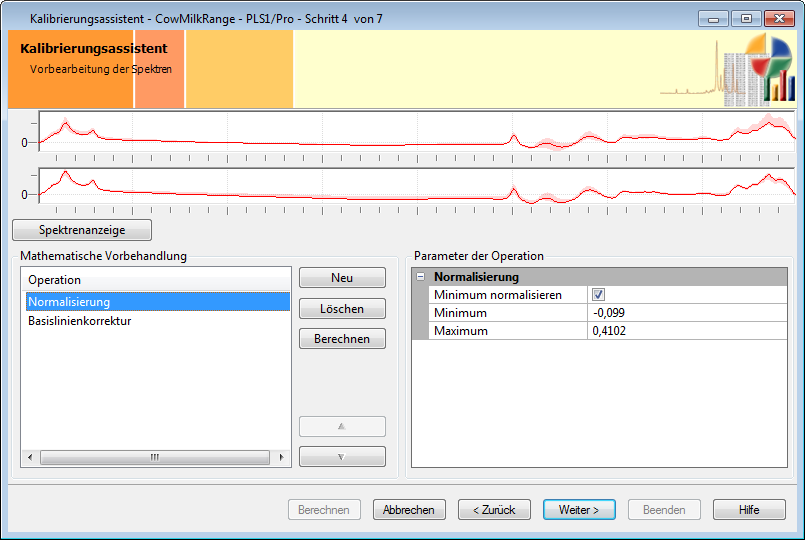Open help with the Hilfe button

[x=749, y=510]
